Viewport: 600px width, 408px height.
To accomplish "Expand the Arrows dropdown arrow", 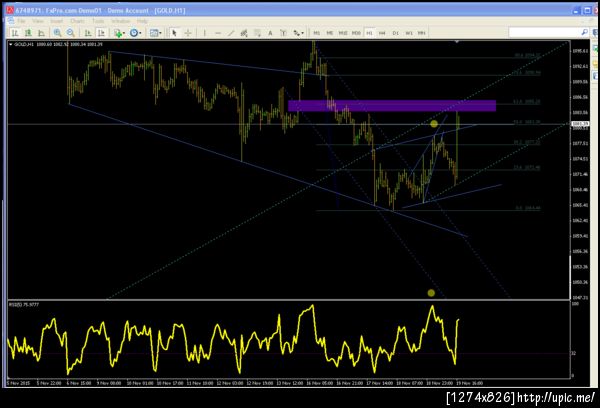I will [x=303, y=33].
